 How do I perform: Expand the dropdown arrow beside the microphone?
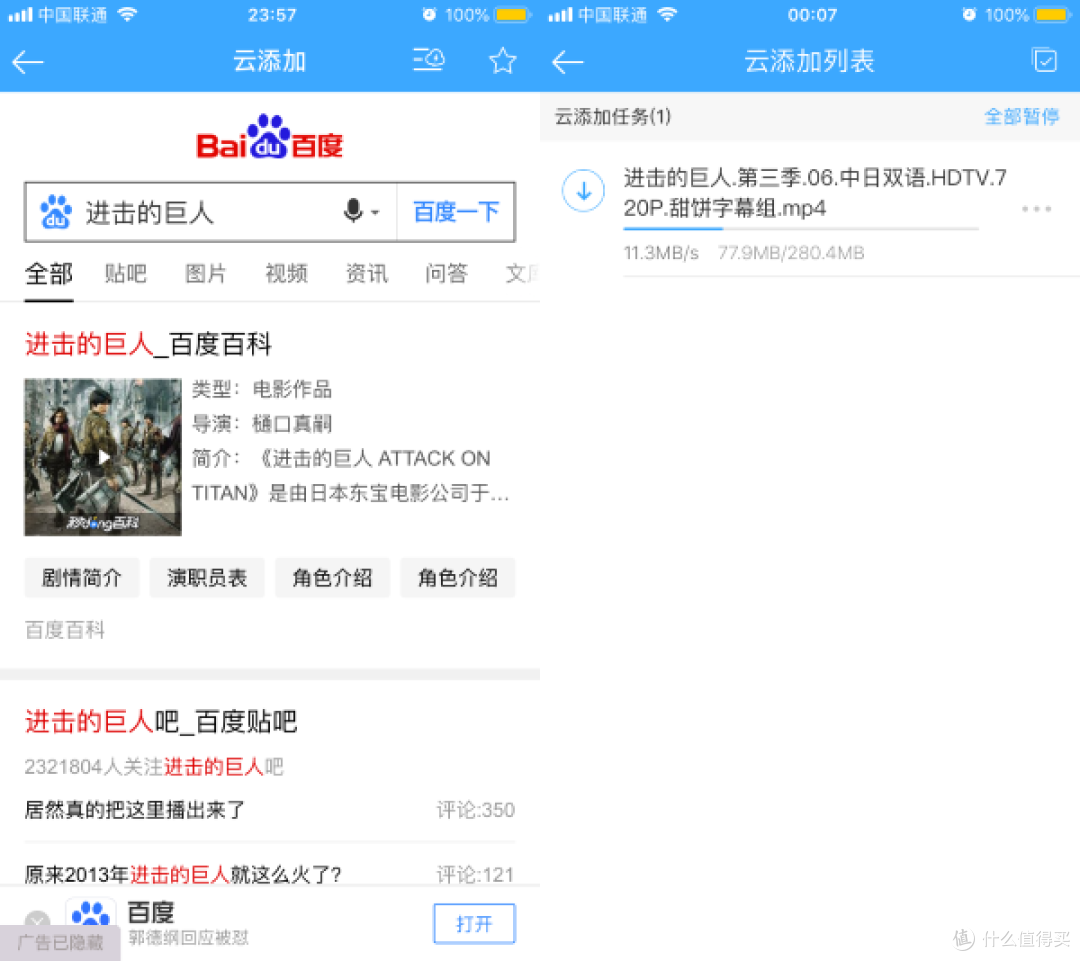point(375,212)
